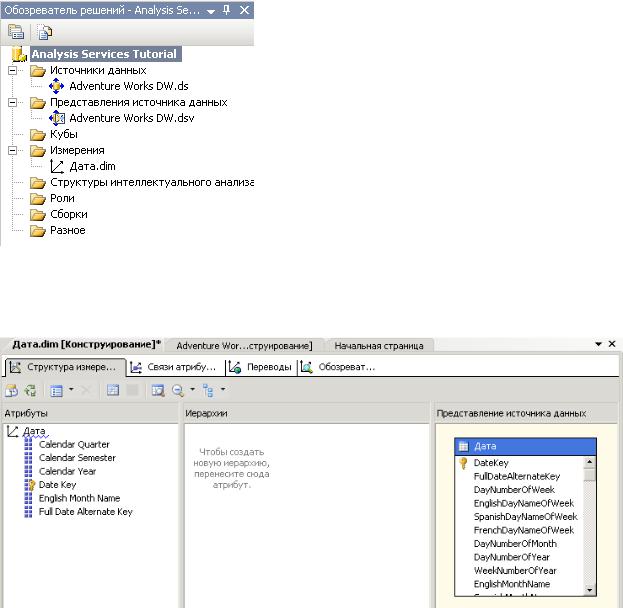Select SpanishDayNameOfWeek column

pyautogui.click(x=525, y=517)
